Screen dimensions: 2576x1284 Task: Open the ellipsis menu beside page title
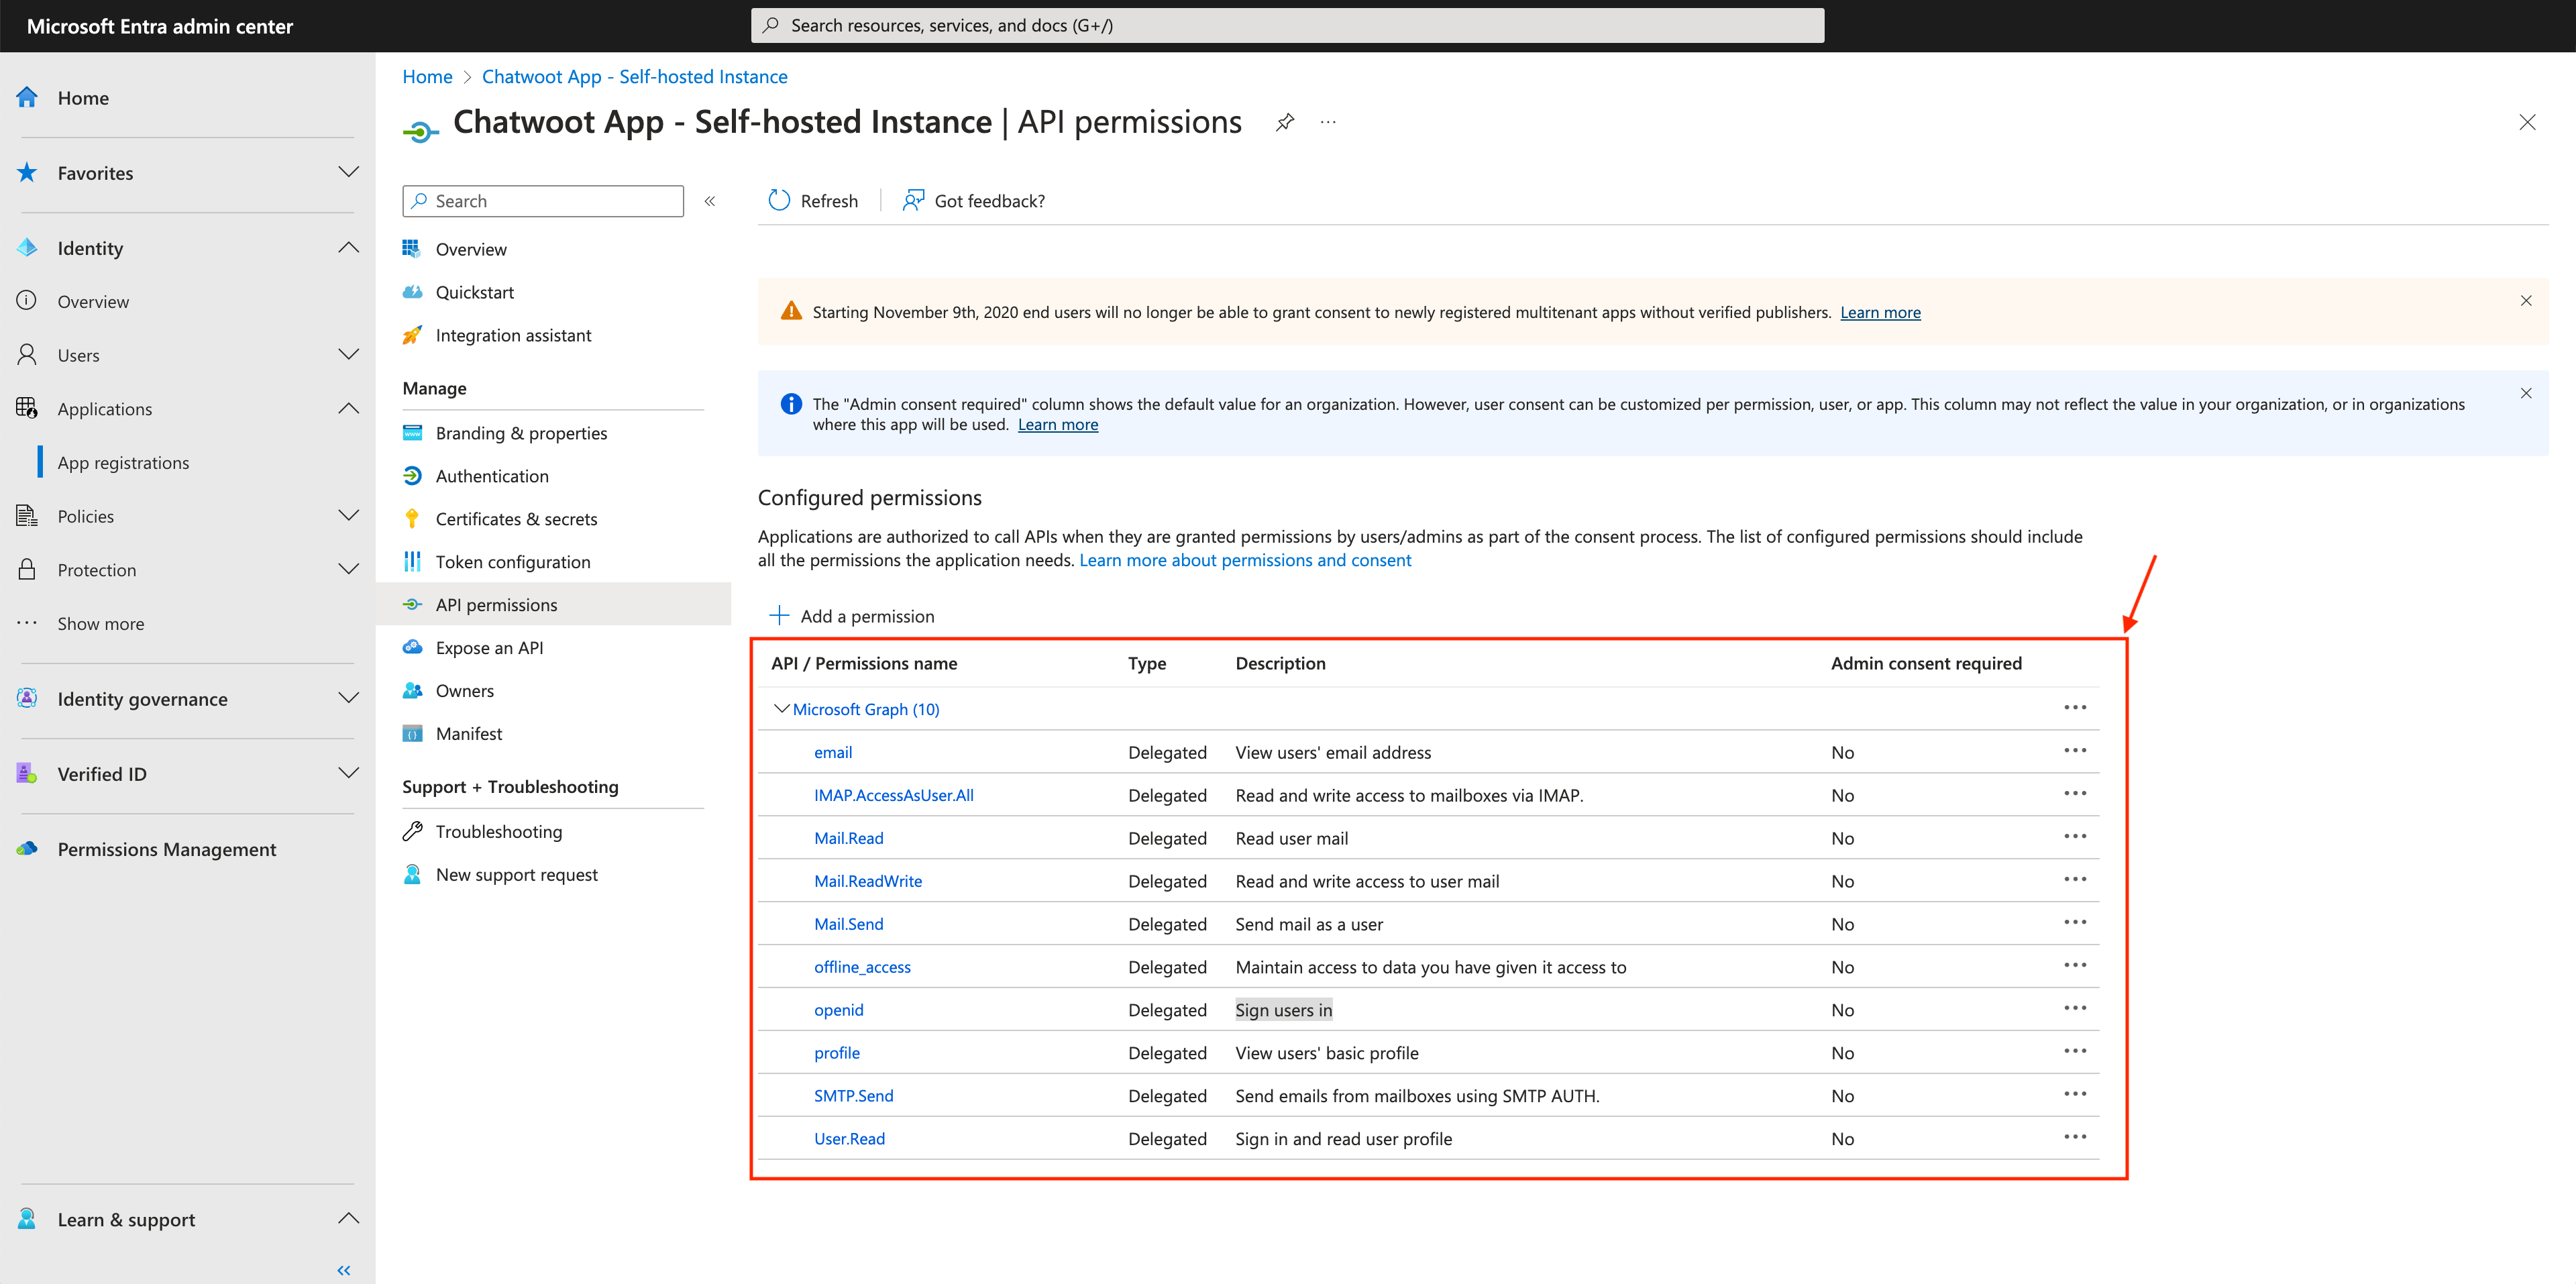click(1328, 122)
